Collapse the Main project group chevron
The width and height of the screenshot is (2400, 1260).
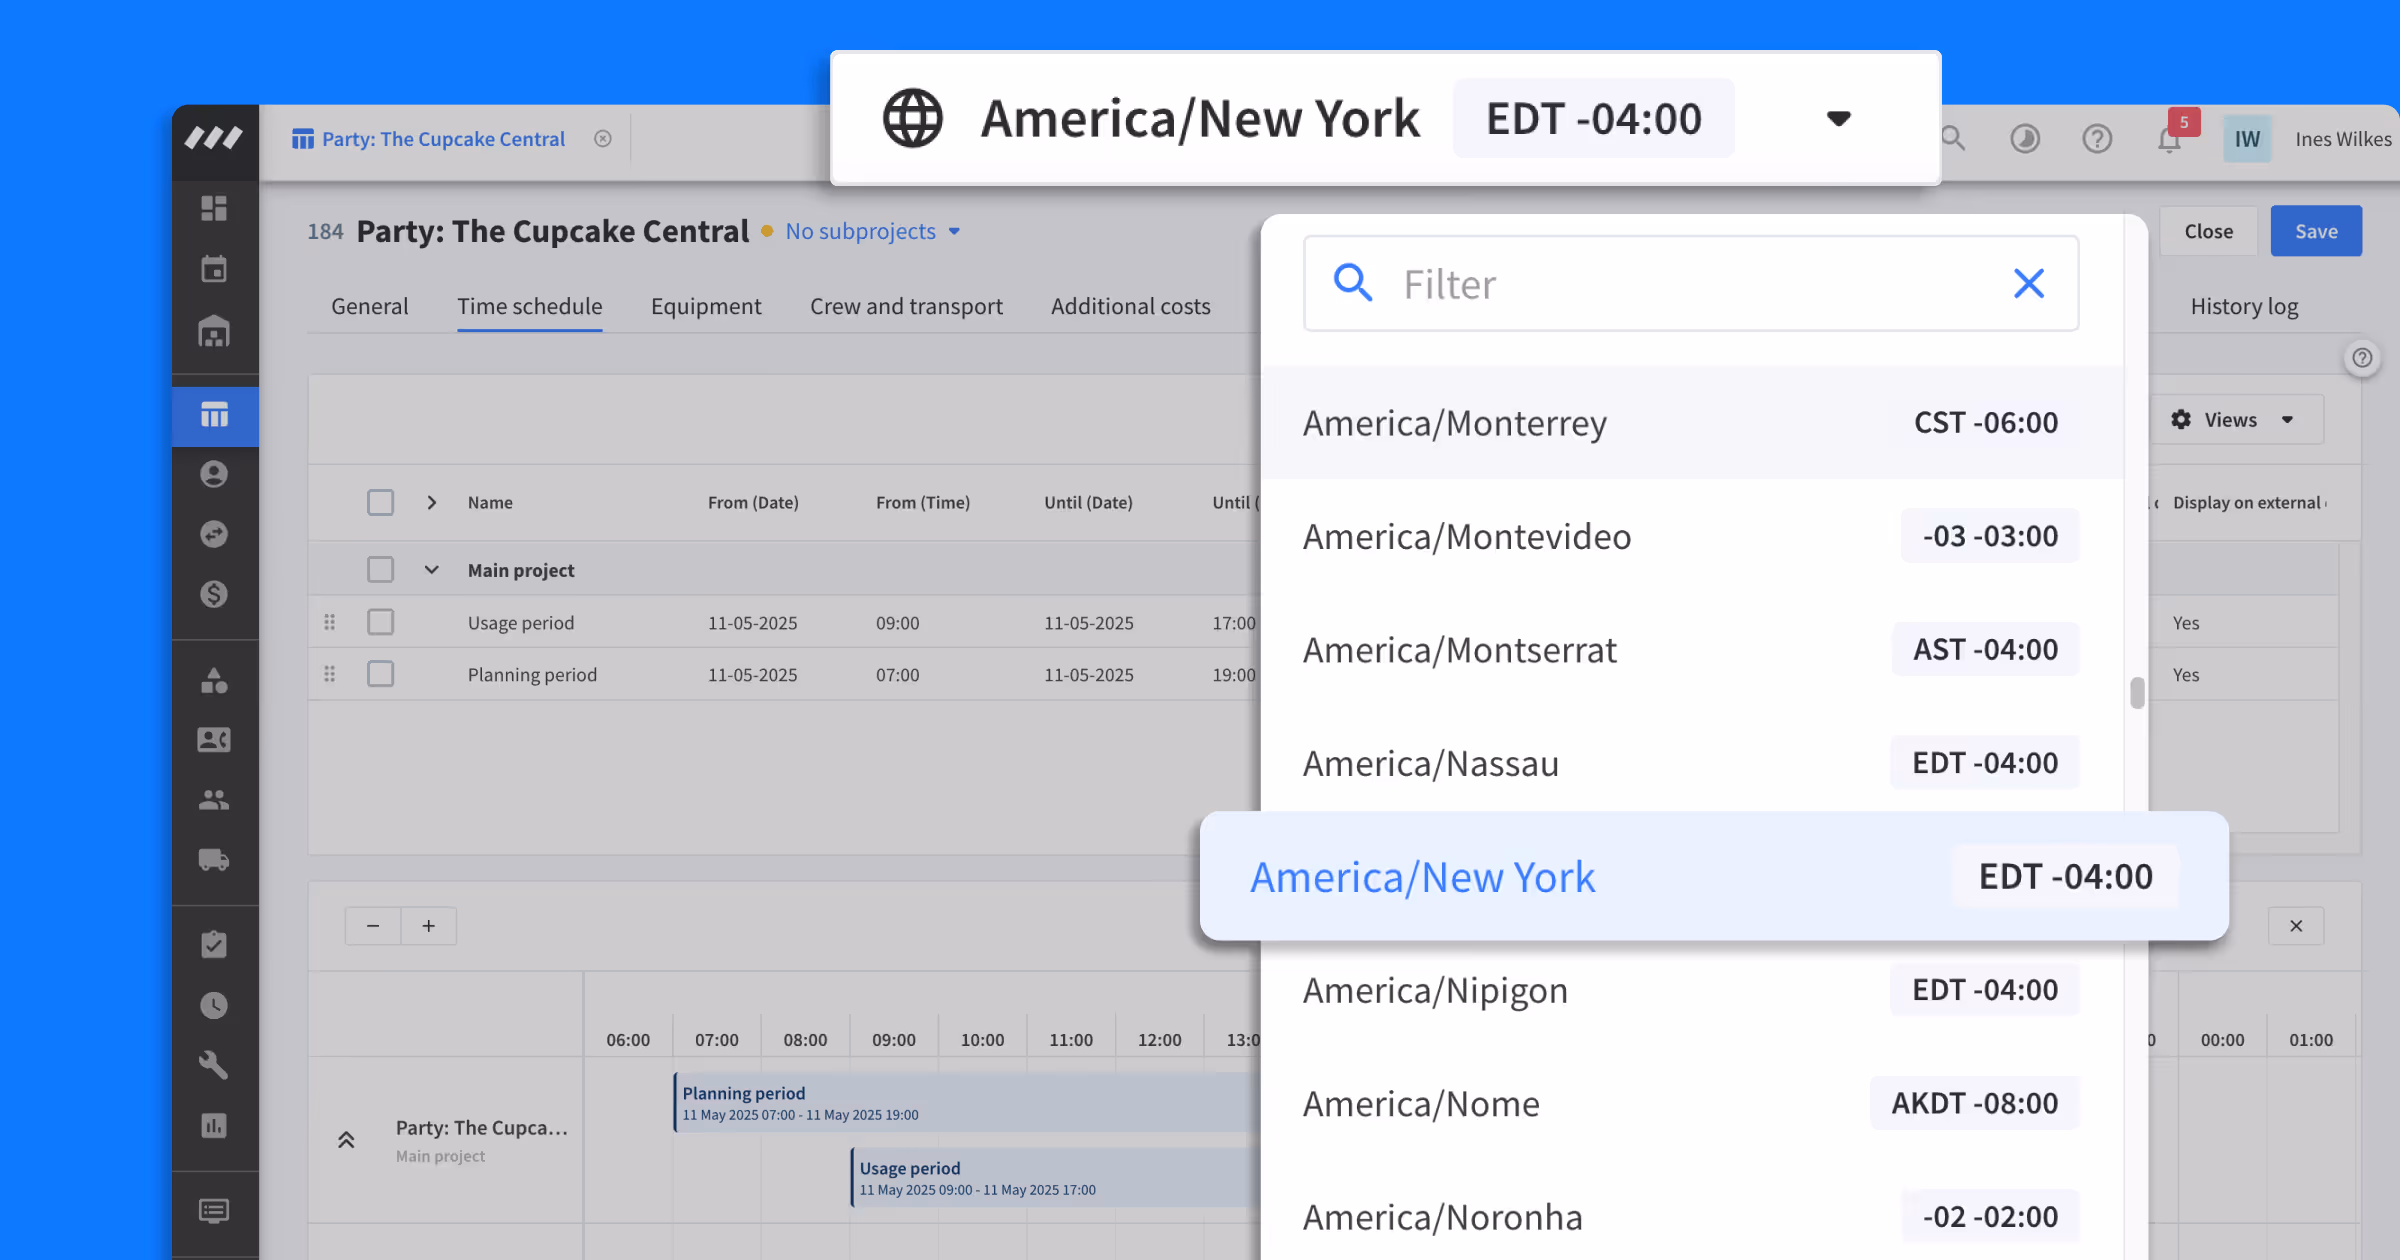point(431,570)
